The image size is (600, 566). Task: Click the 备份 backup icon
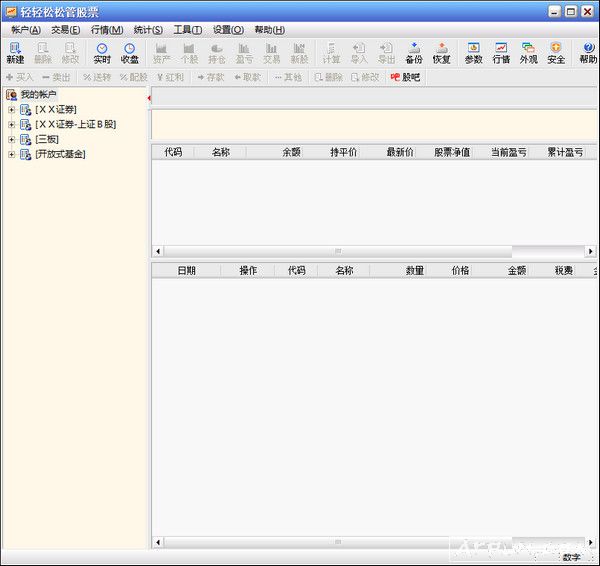[414, 53]
